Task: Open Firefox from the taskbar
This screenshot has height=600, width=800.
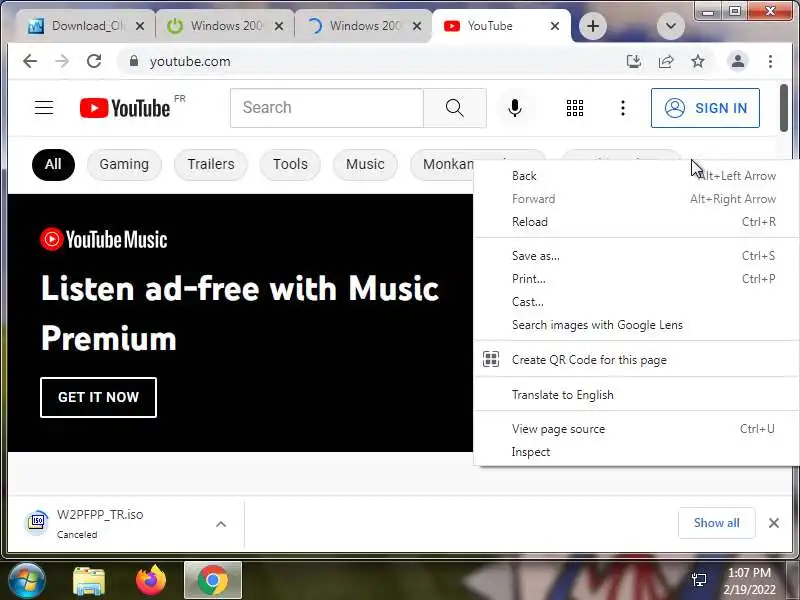Action: coord(151,581)
